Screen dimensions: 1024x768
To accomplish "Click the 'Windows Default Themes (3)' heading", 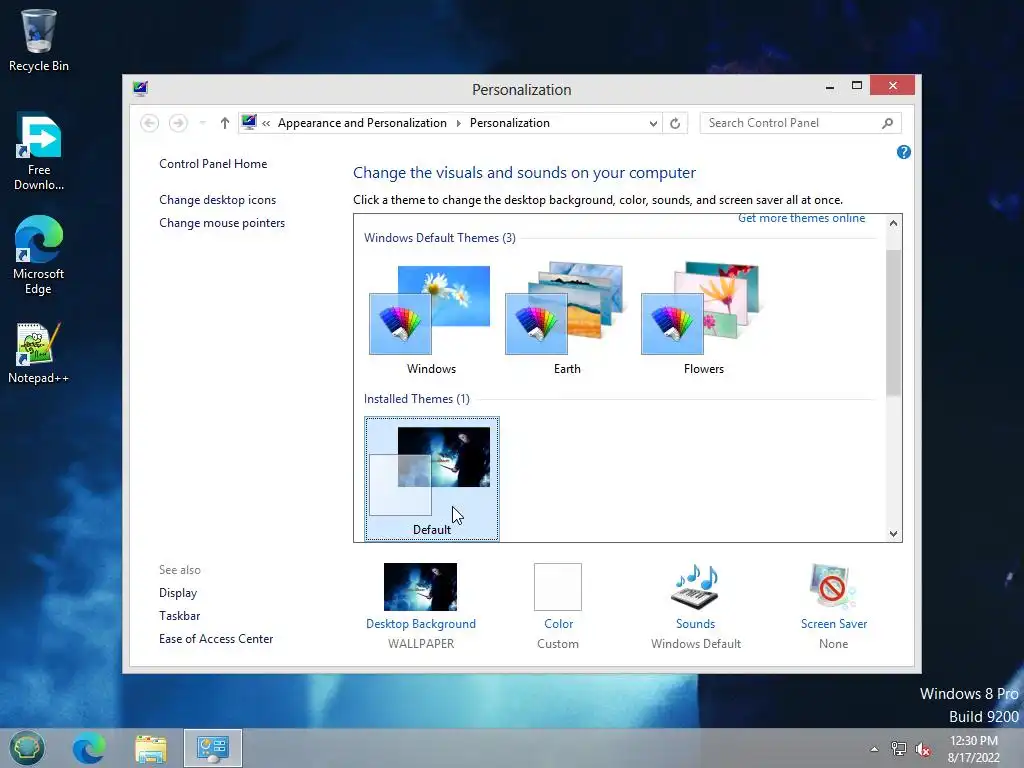I will point(440,238).
